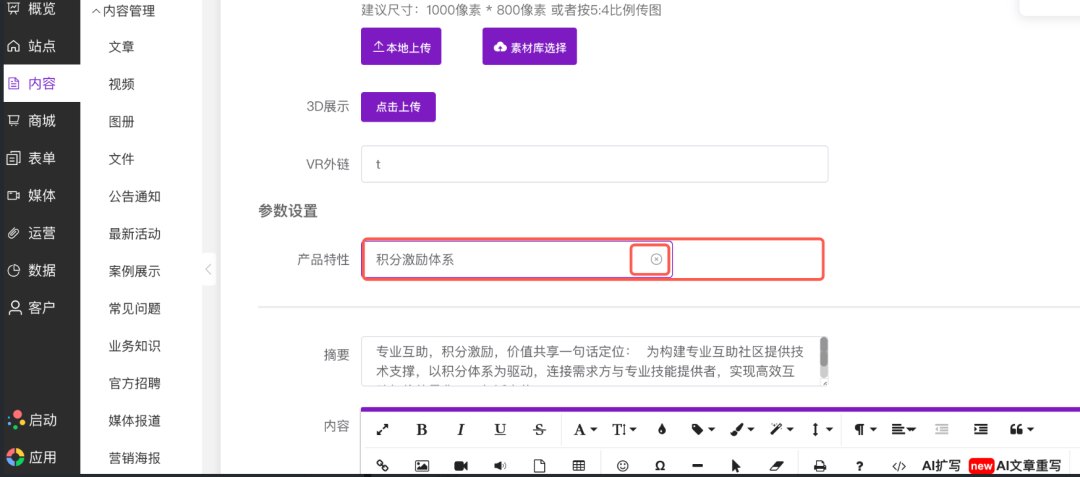This screenshot has height=477, width=1080.
Task: Apply bold formatting
Action: coord(422,430)
